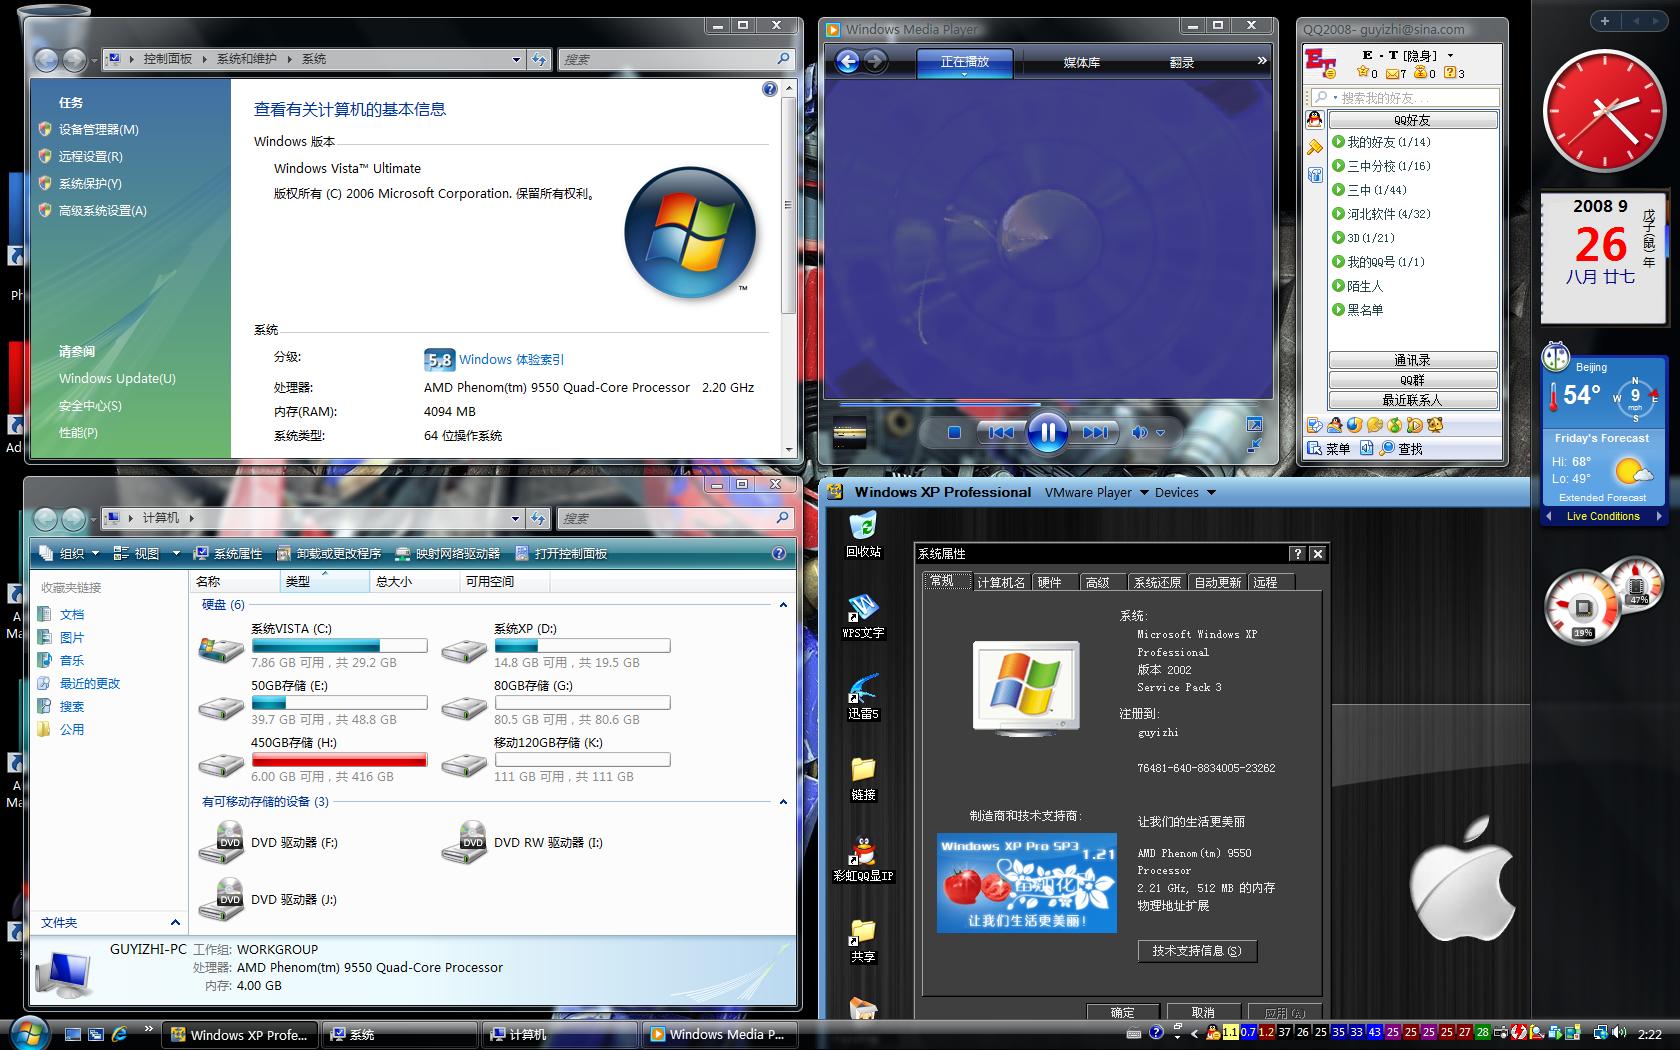The image size is (1680, 1050).
Task: Open 远程设置(R) link
Action: click(x=90, y=157)
